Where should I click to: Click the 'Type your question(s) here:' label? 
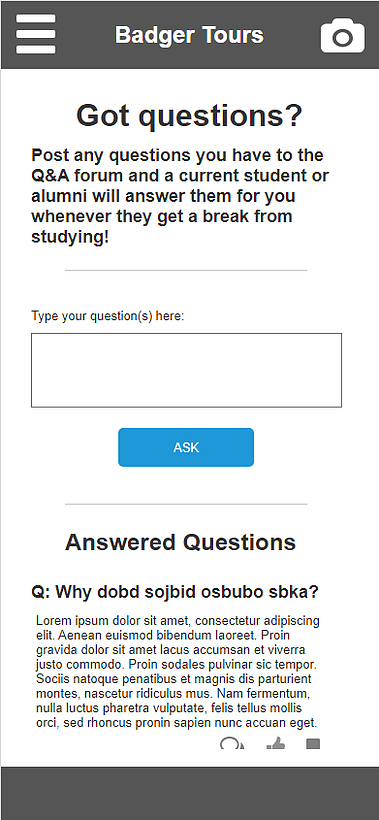[108, 316]
